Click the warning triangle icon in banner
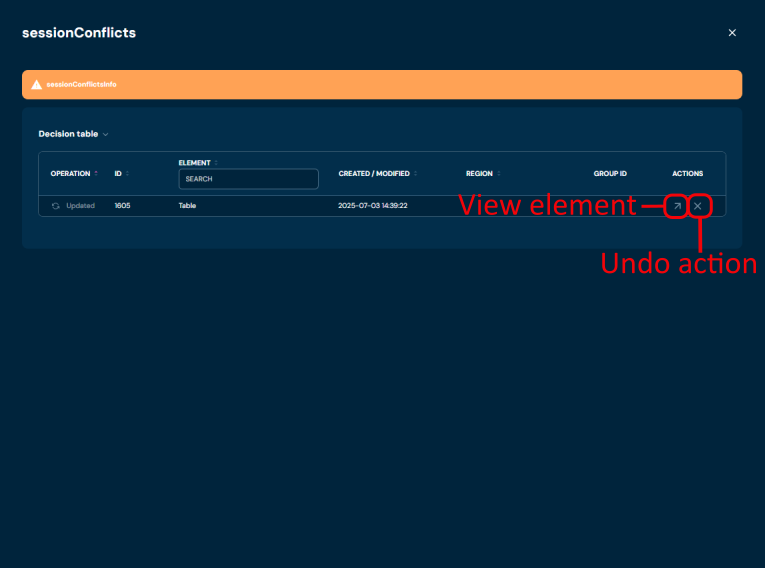765x568 pixels. [37, 85]
